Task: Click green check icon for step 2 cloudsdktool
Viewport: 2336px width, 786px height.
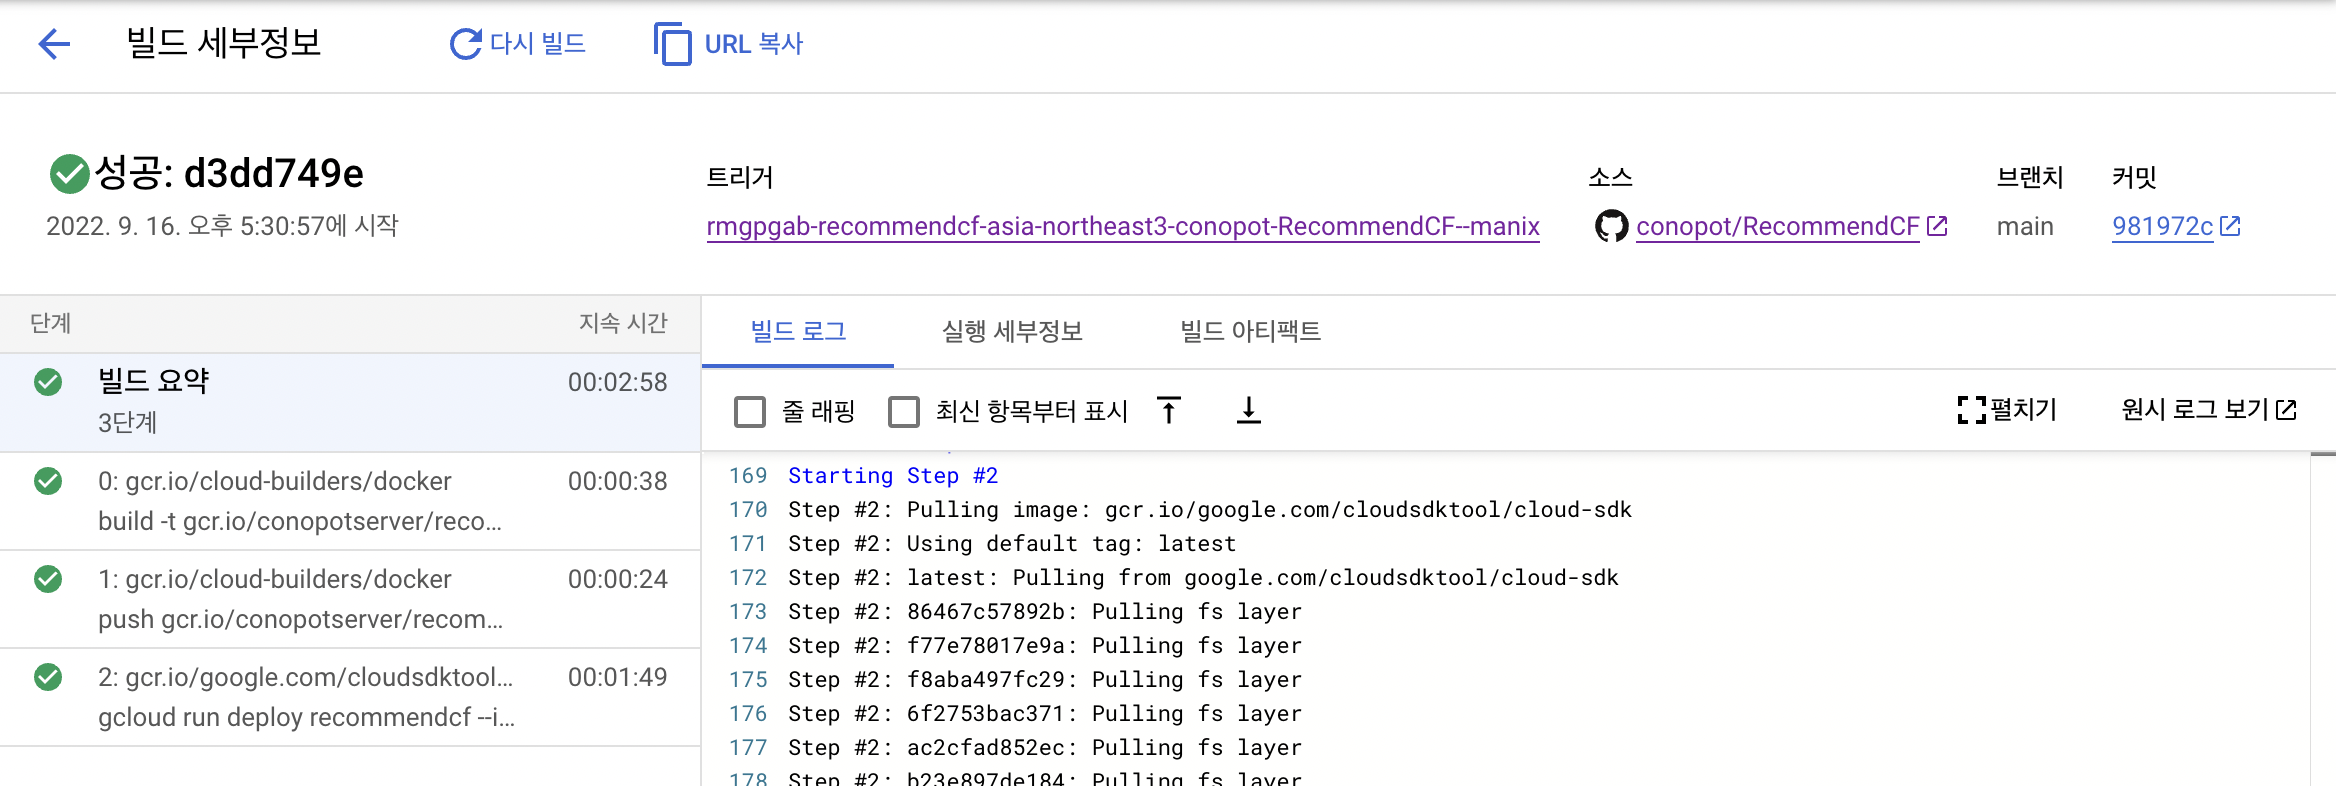Action: [x=48, y=677]
